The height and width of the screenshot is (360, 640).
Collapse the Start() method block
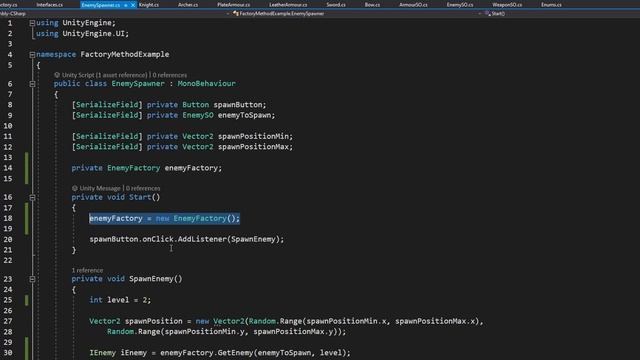tap(32, 198)
